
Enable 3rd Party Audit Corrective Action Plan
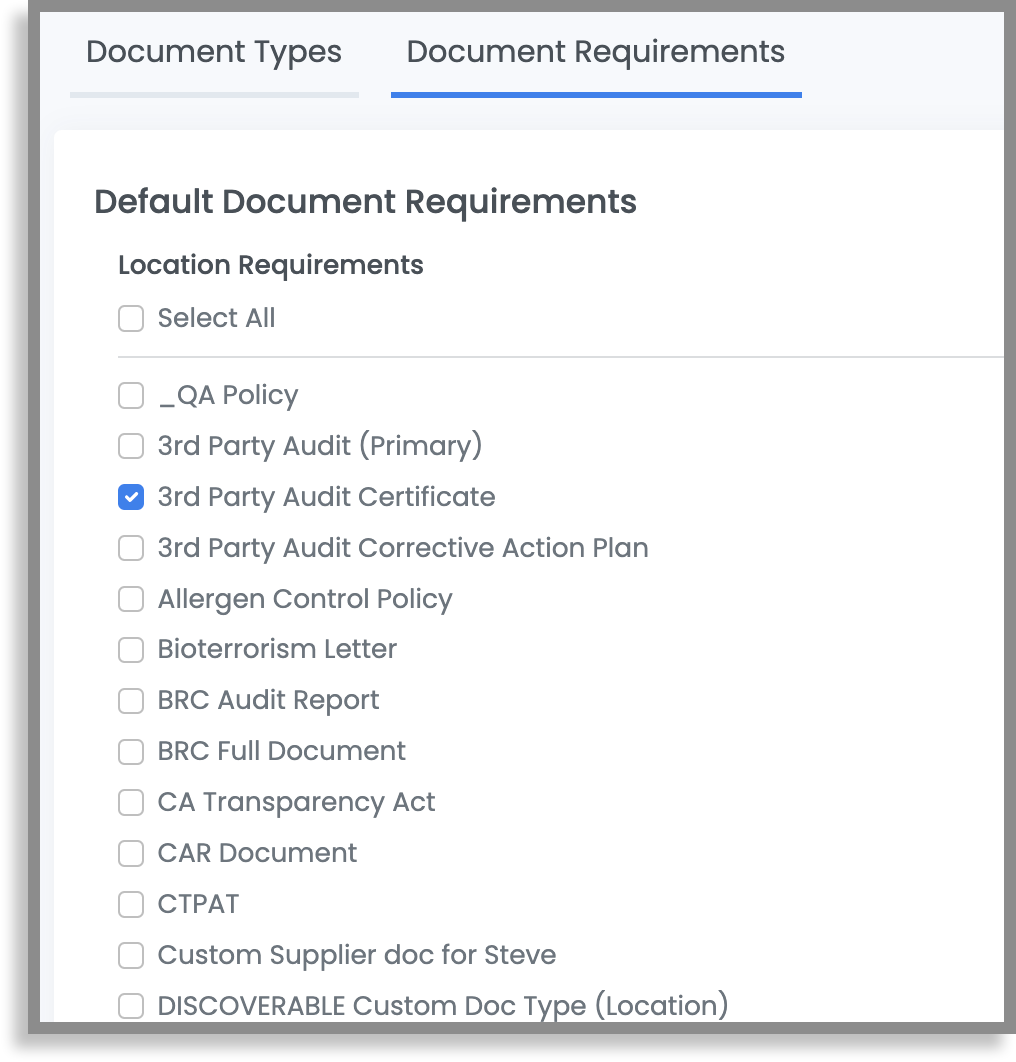[x=130, y=548]
